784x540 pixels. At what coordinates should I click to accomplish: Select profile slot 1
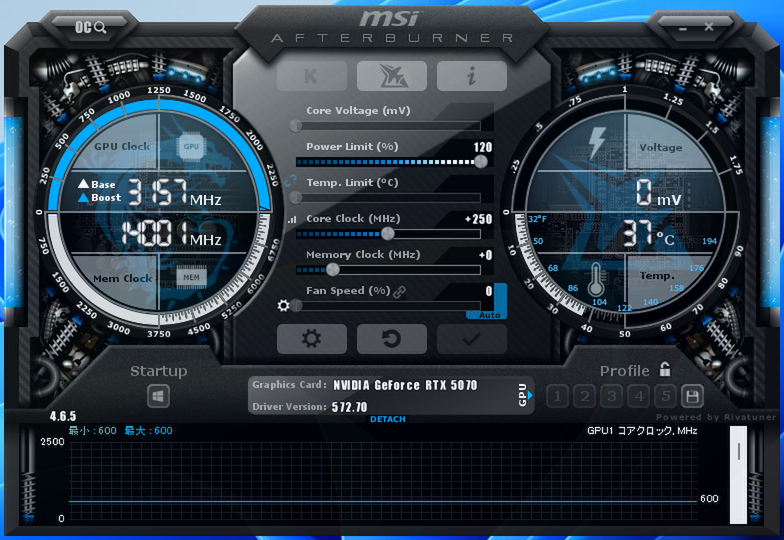click(557, 396)
